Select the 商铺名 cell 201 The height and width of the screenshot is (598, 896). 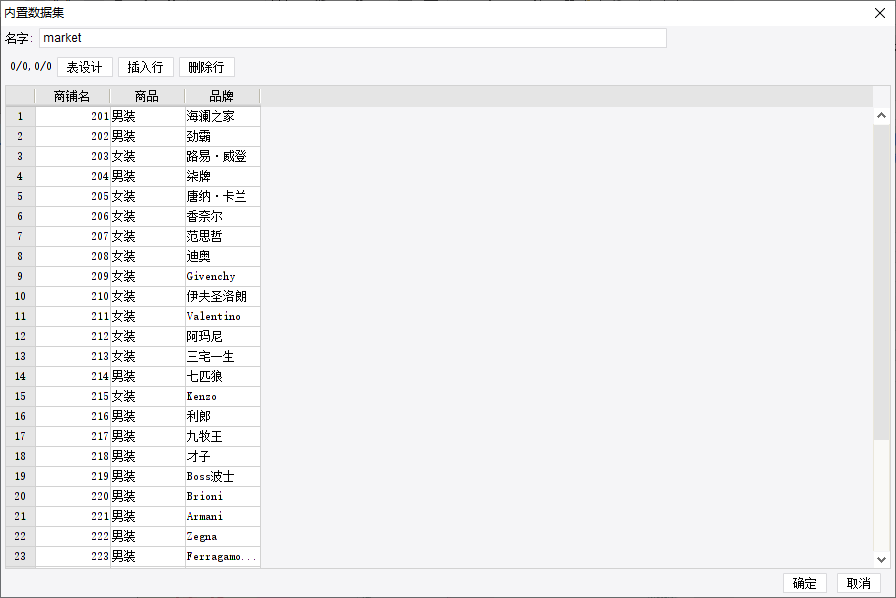click(73, 117)
